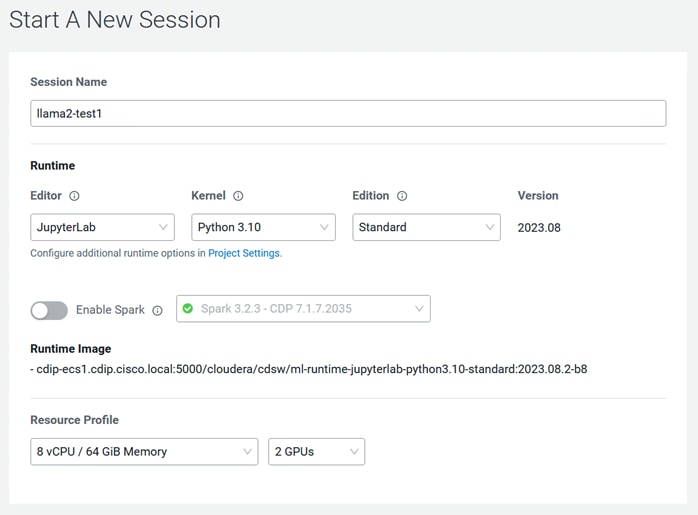
Task: Click the Session Name input field
Action: (348, 114)
